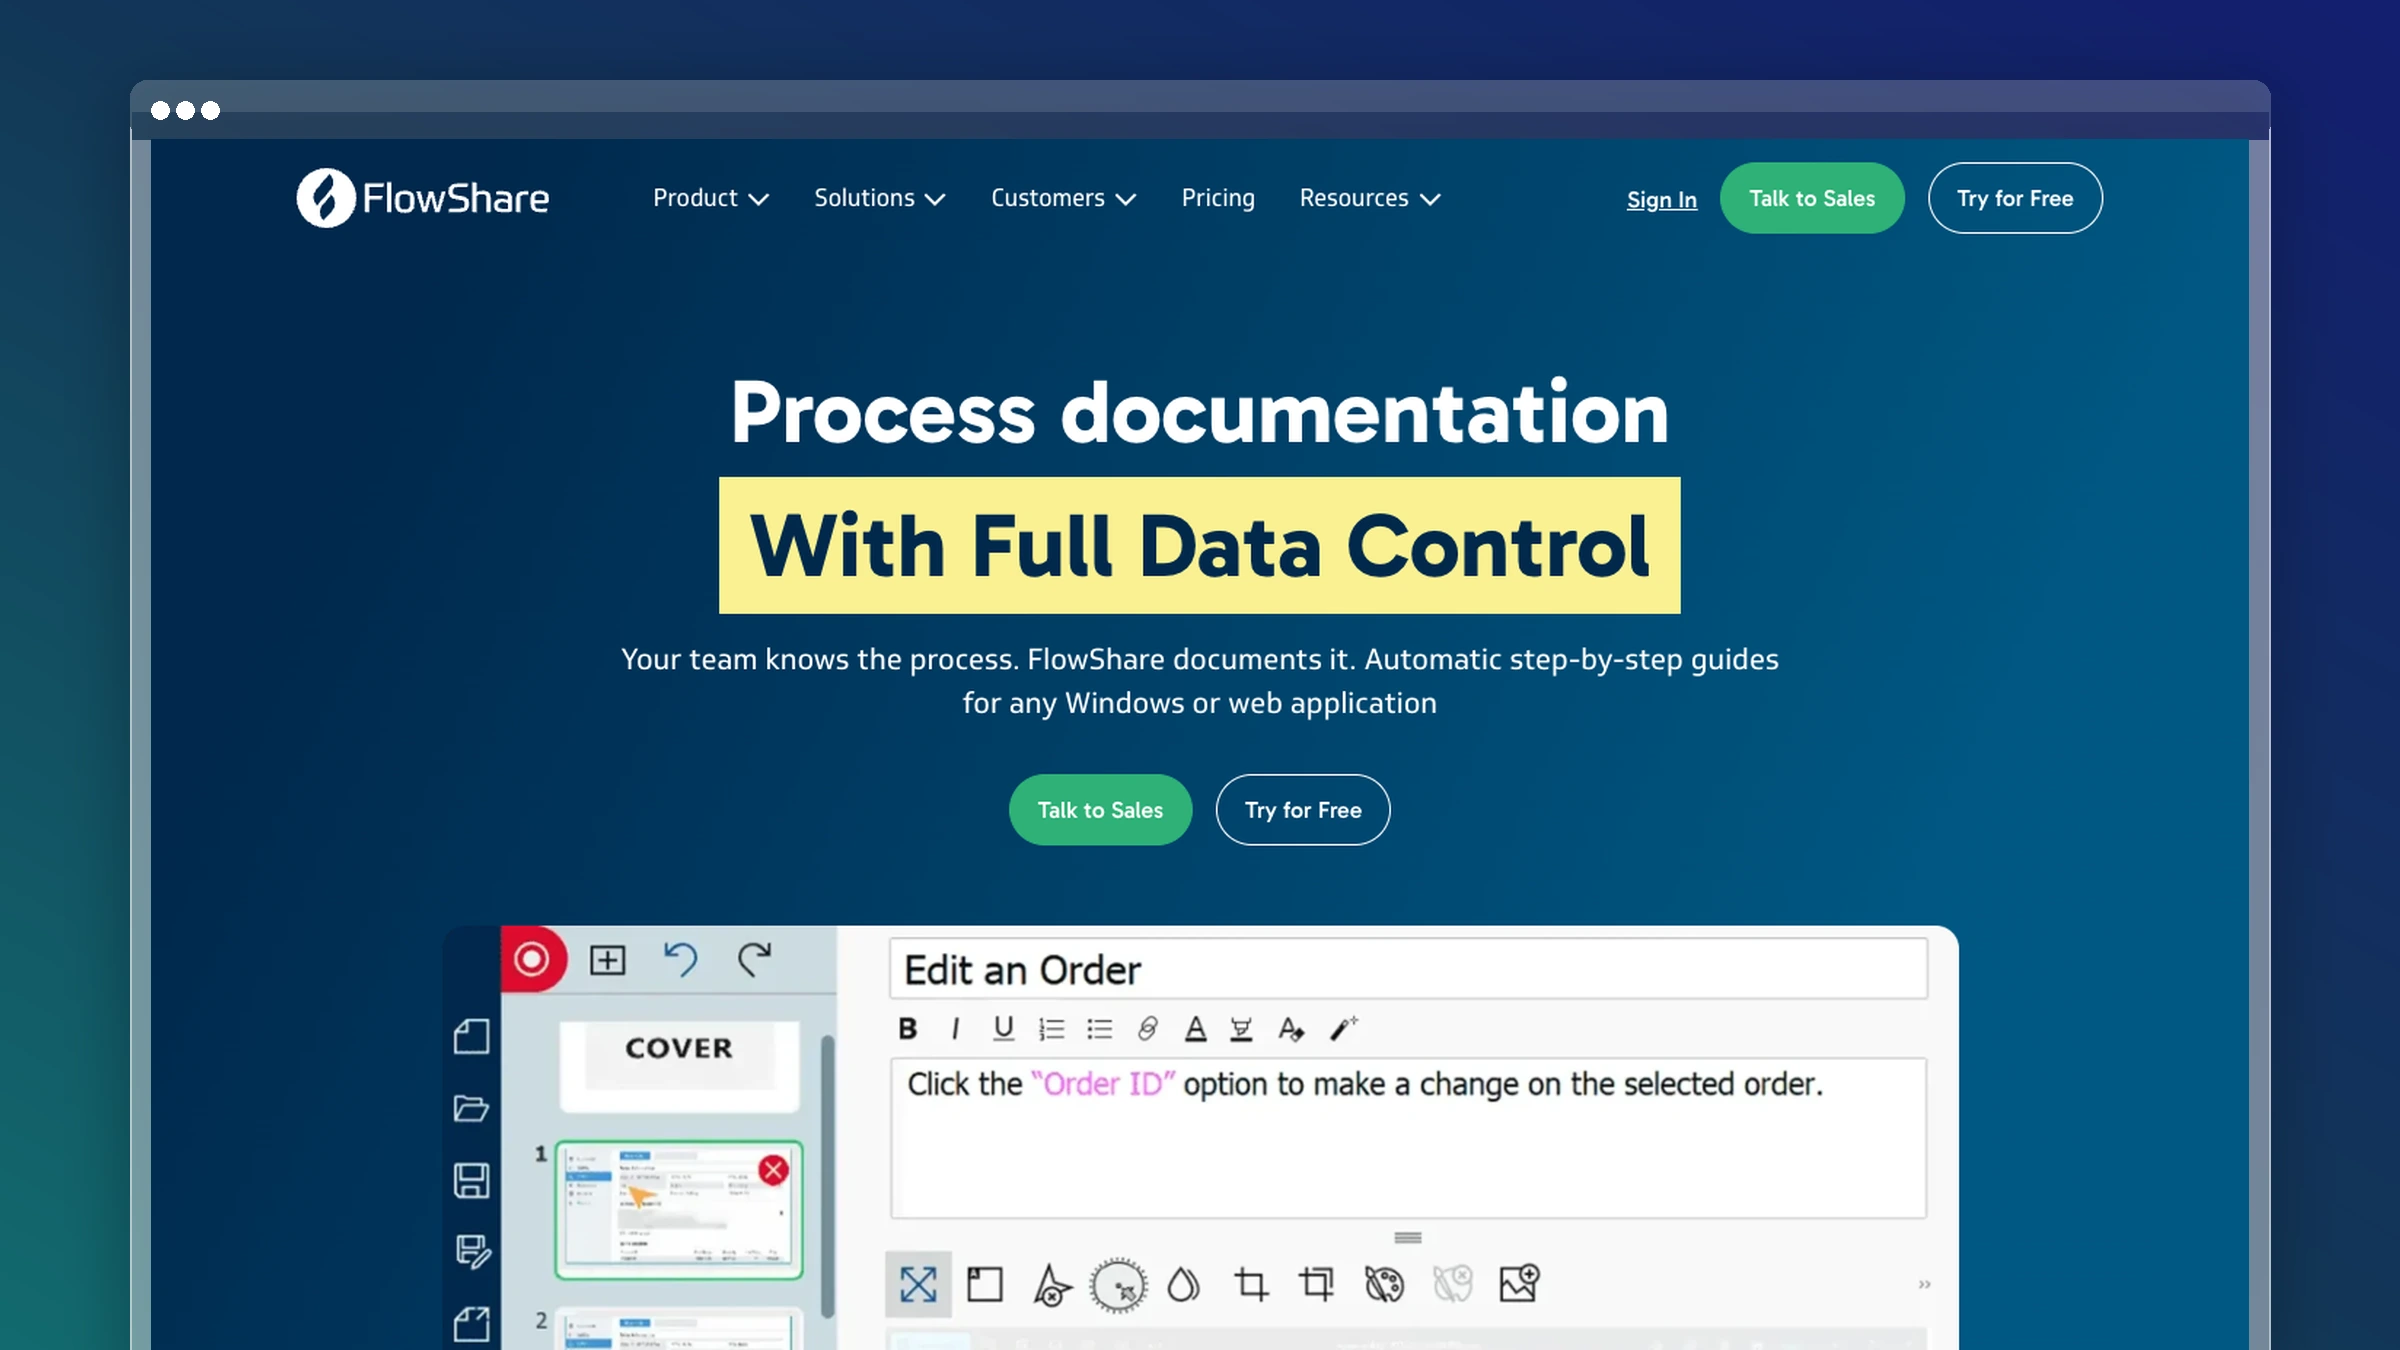Select the step 2 thumbnail

coord(679,1330)
